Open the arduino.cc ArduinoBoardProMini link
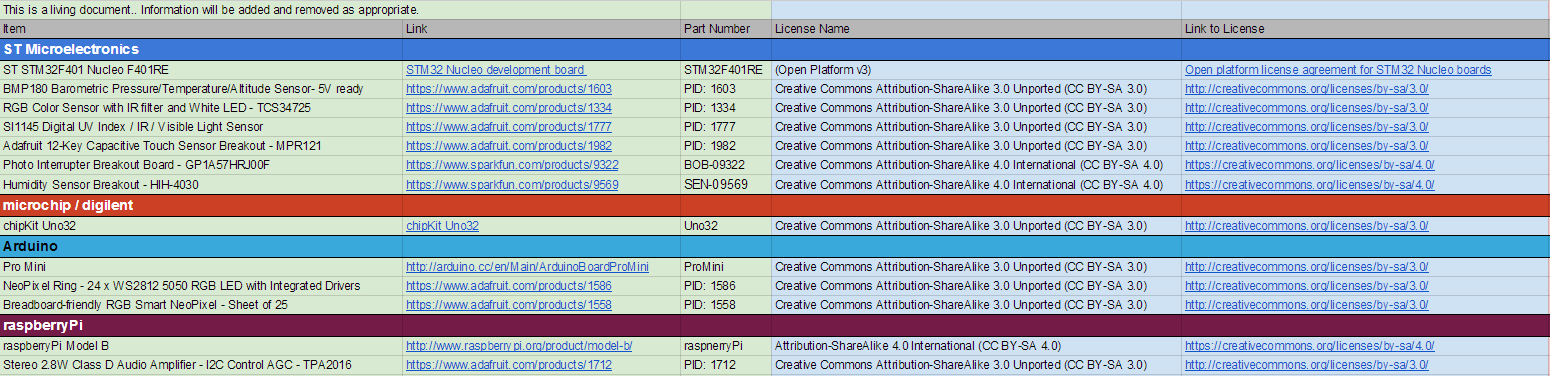 pyautogui.click(x=527, y=267)
